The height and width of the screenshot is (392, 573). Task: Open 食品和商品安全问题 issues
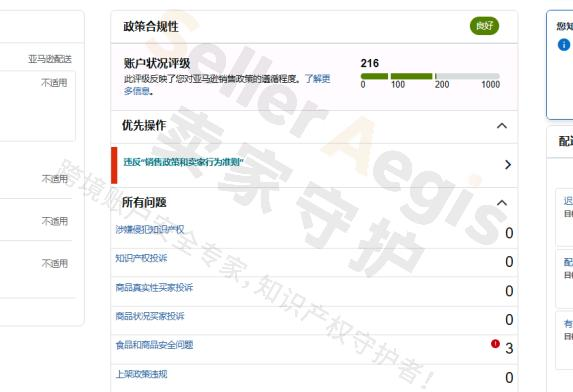(154, 345)
